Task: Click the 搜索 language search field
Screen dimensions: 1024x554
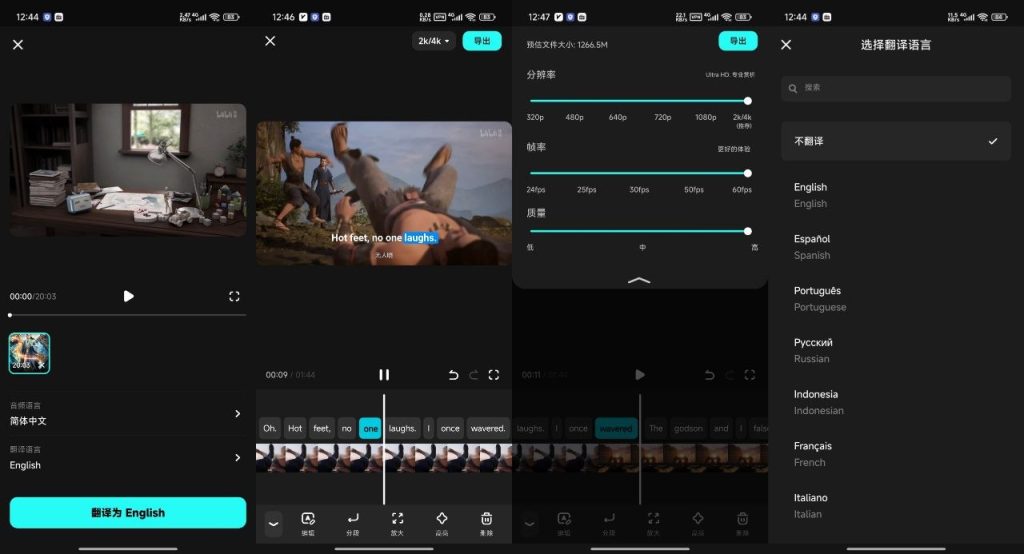Action: coord(896,88)
